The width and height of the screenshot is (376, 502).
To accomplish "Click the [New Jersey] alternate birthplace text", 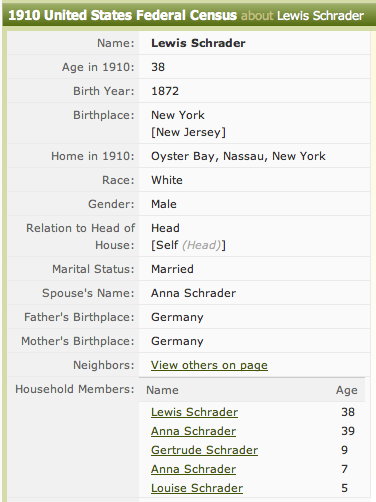I will 188,132.
